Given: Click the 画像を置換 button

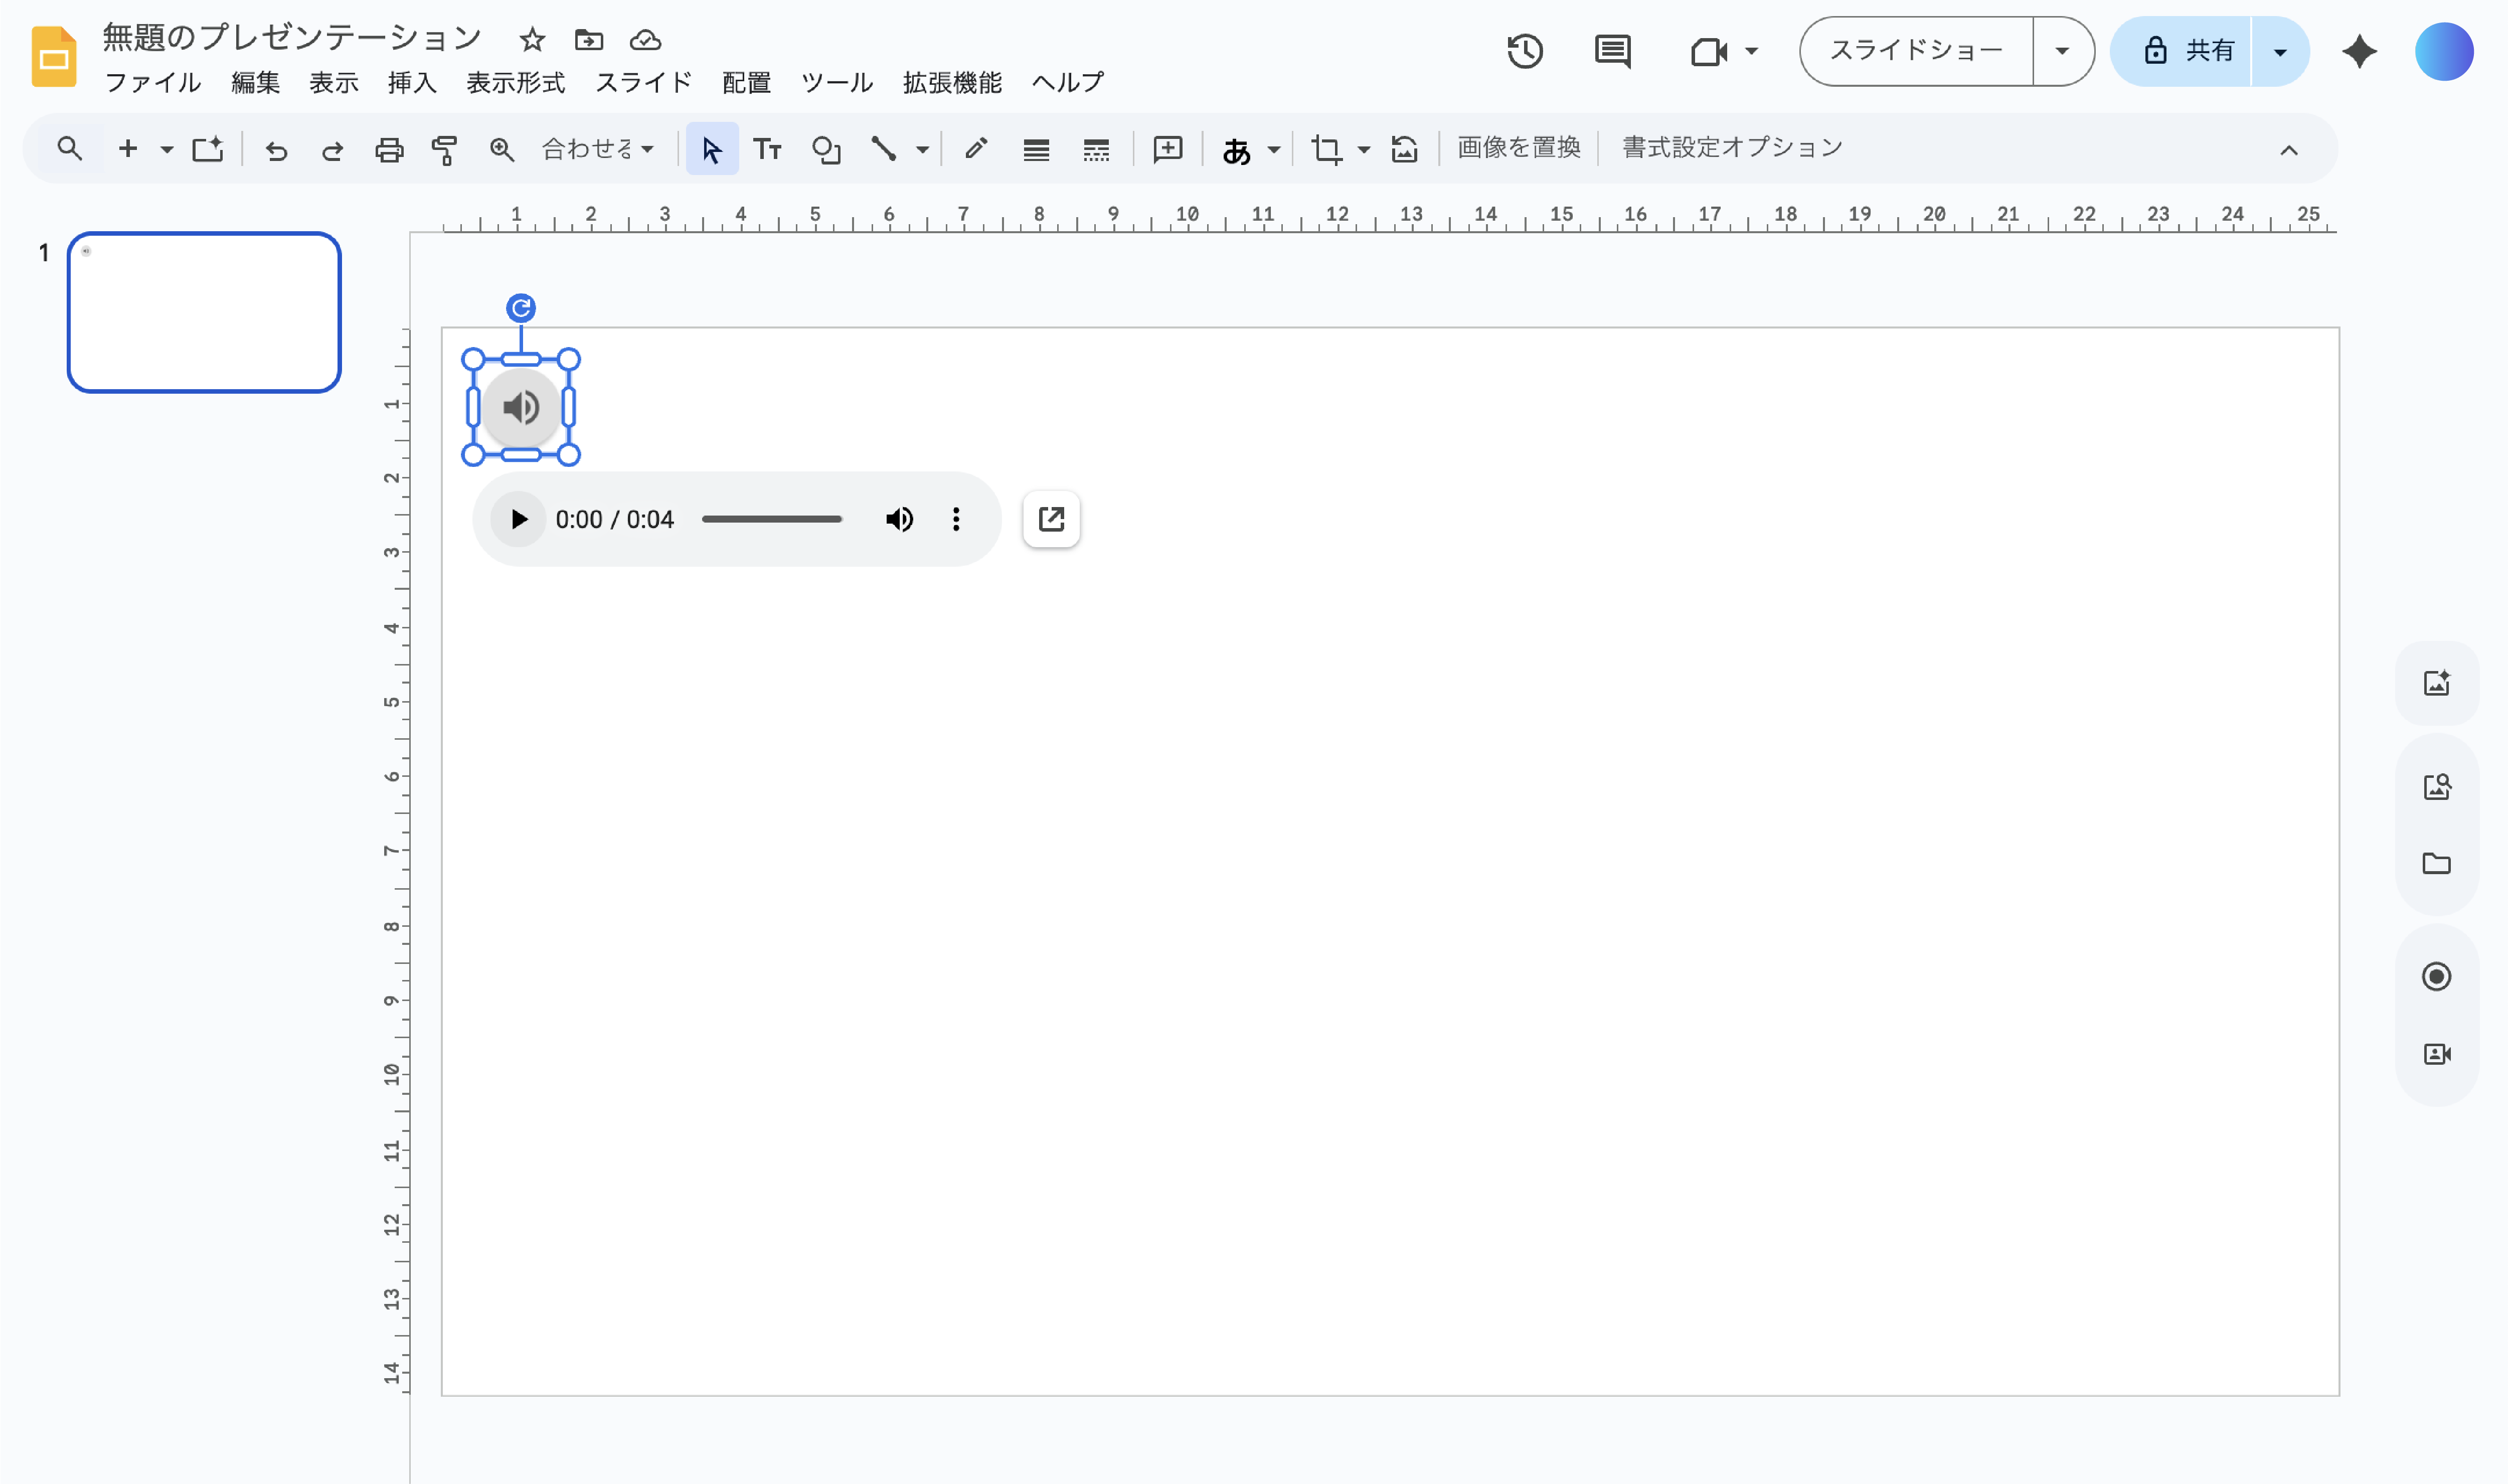Looking at the screenshot, I should [x=1518, y=148].
